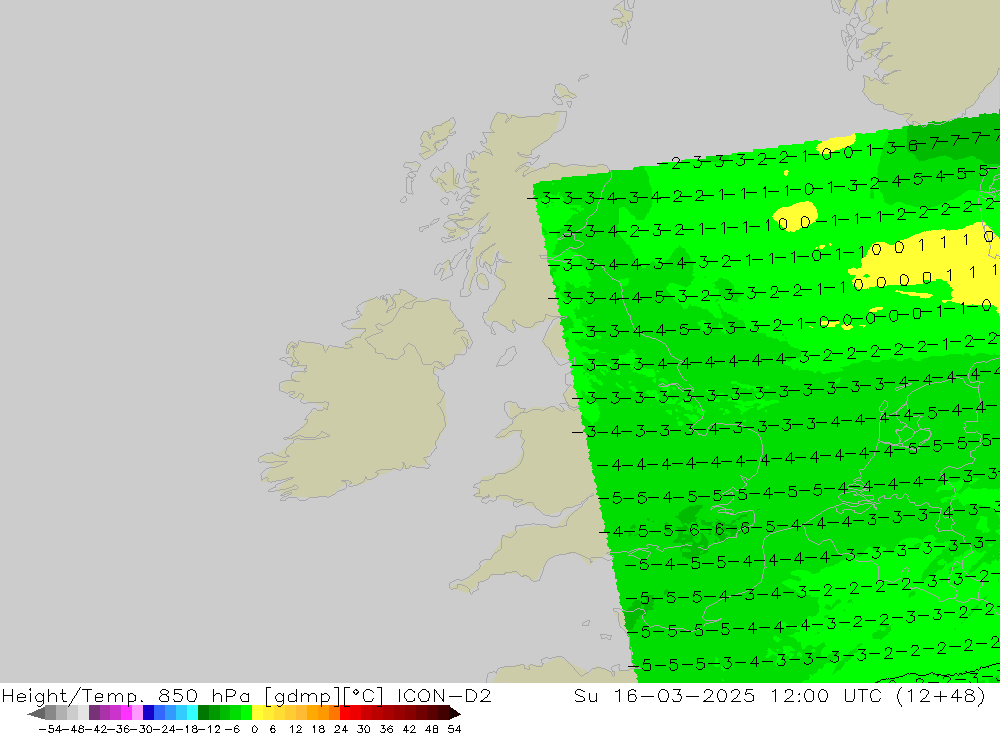Click the 'UTC' timezone label
Viewport: 1000px width, 733px height.
(862, 696)
